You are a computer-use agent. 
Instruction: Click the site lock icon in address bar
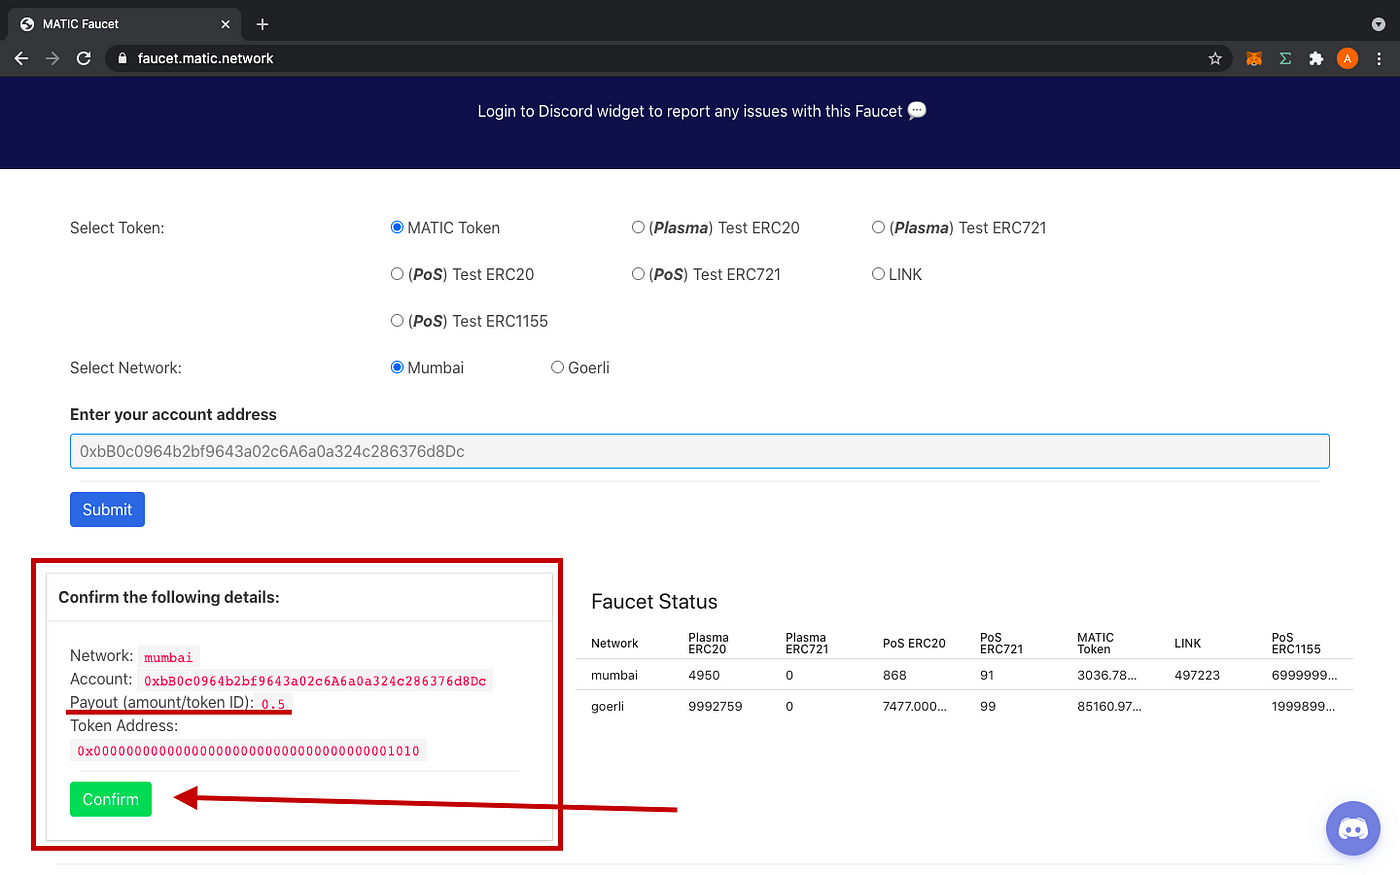122,58
